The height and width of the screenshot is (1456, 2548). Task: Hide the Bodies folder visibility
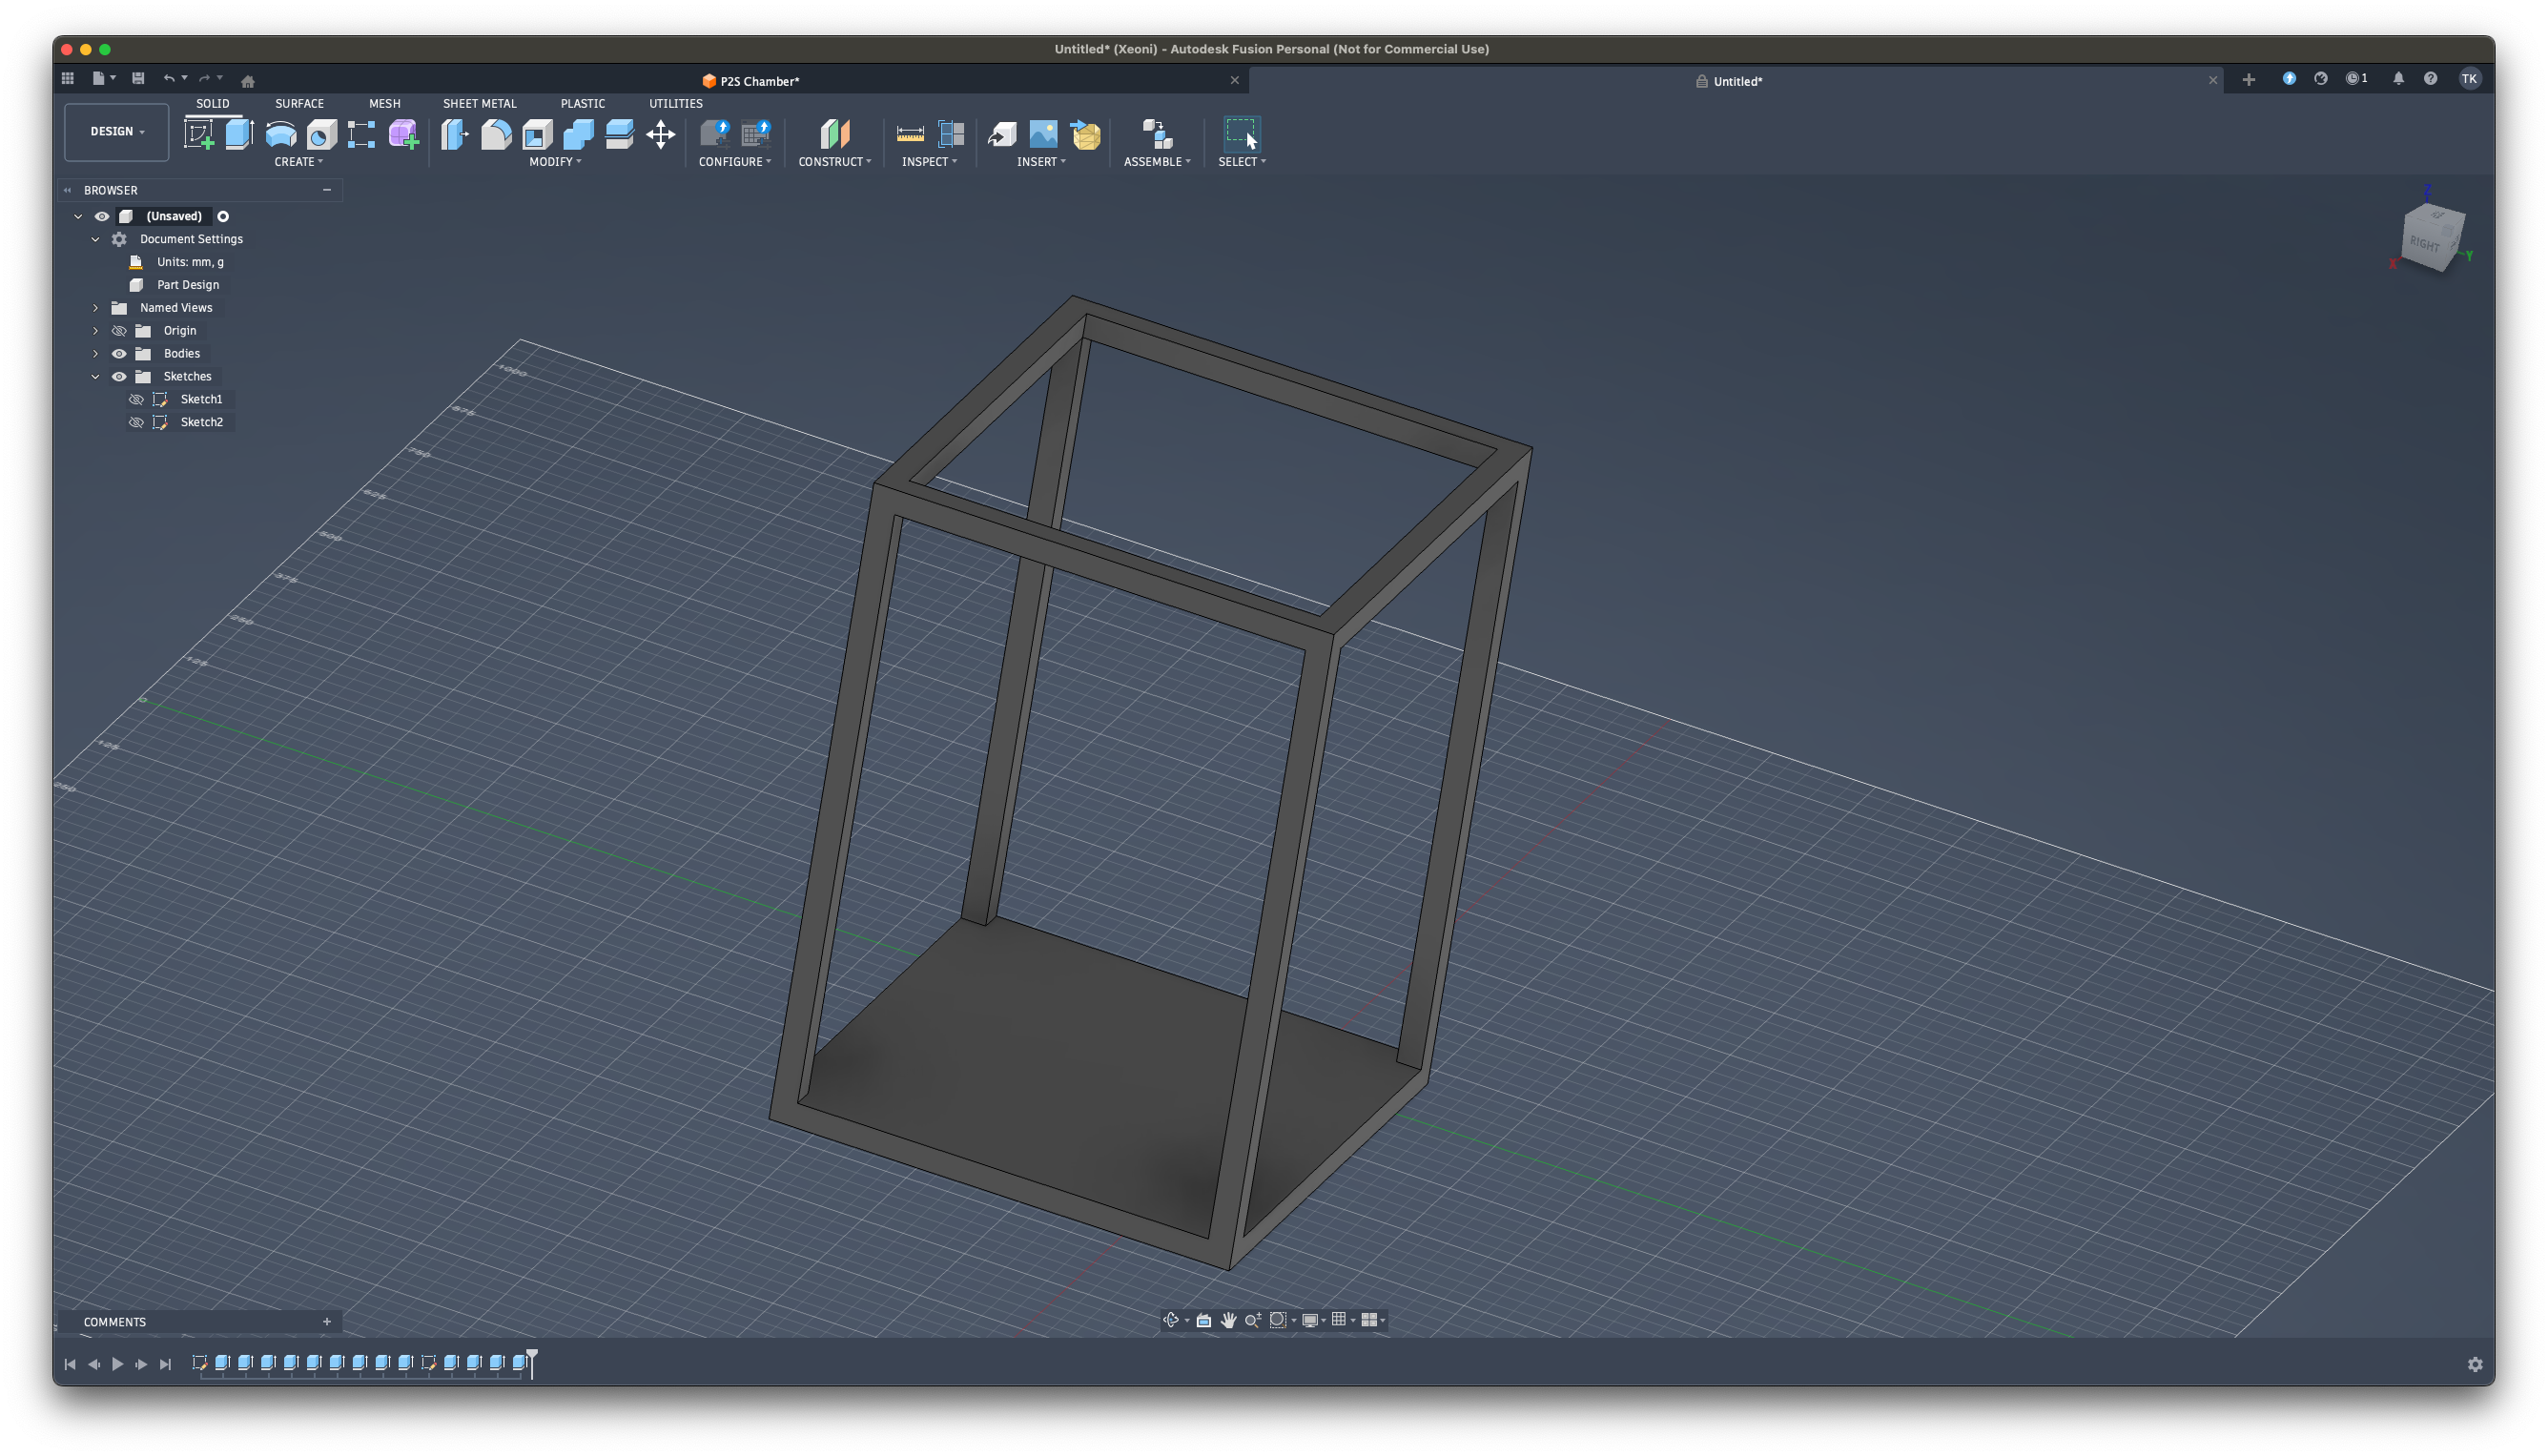[x=119, y=354]
